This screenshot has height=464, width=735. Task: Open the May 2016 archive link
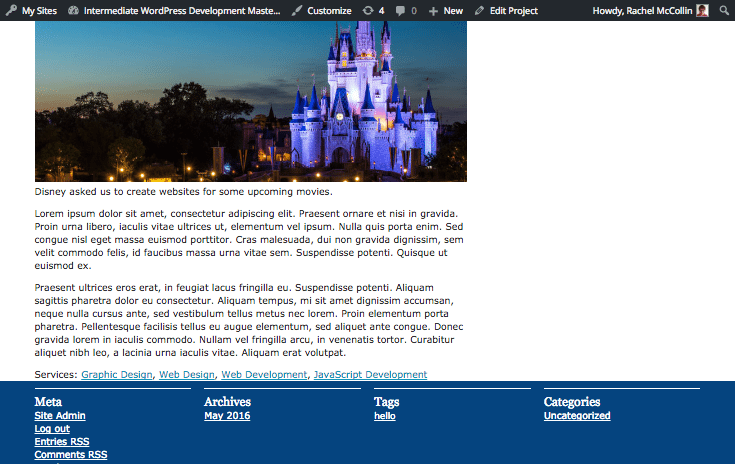(227, 416)
